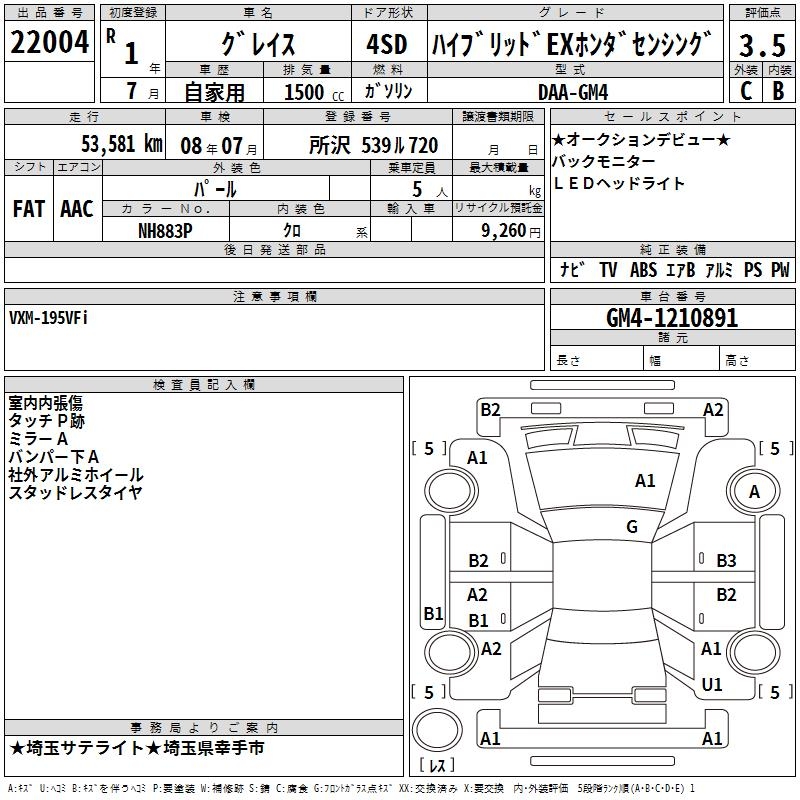Screen dimensions: 800x800
Task: Click the TV equipment label
Action: (608, 269)
